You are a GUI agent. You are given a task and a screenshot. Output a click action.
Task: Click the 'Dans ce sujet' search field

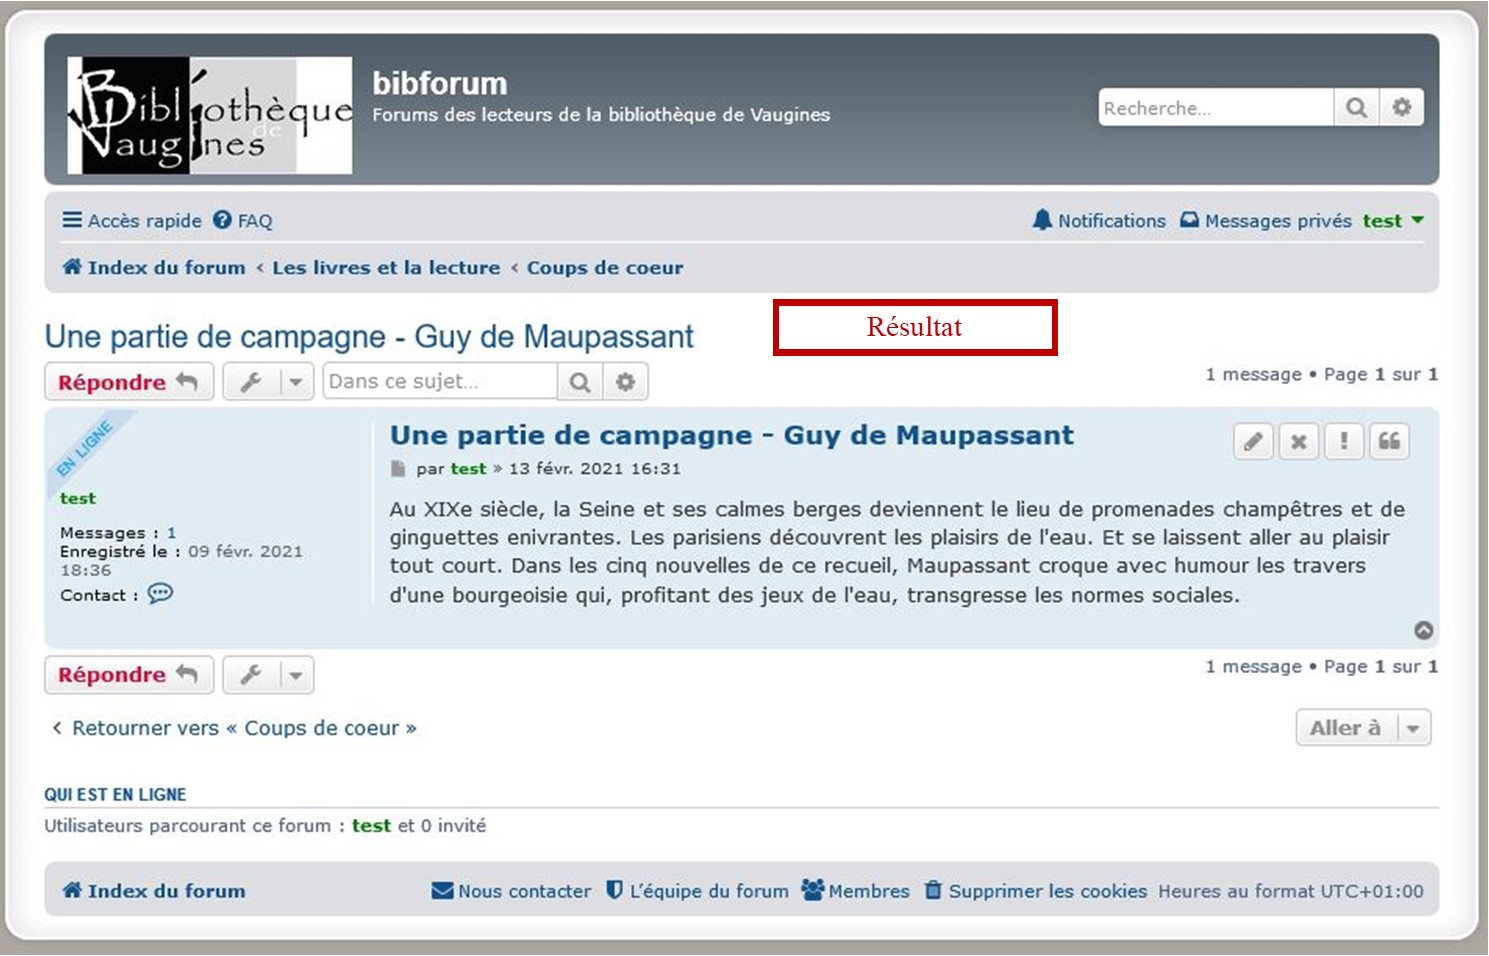pyautogui.click(x=440, y=382)
